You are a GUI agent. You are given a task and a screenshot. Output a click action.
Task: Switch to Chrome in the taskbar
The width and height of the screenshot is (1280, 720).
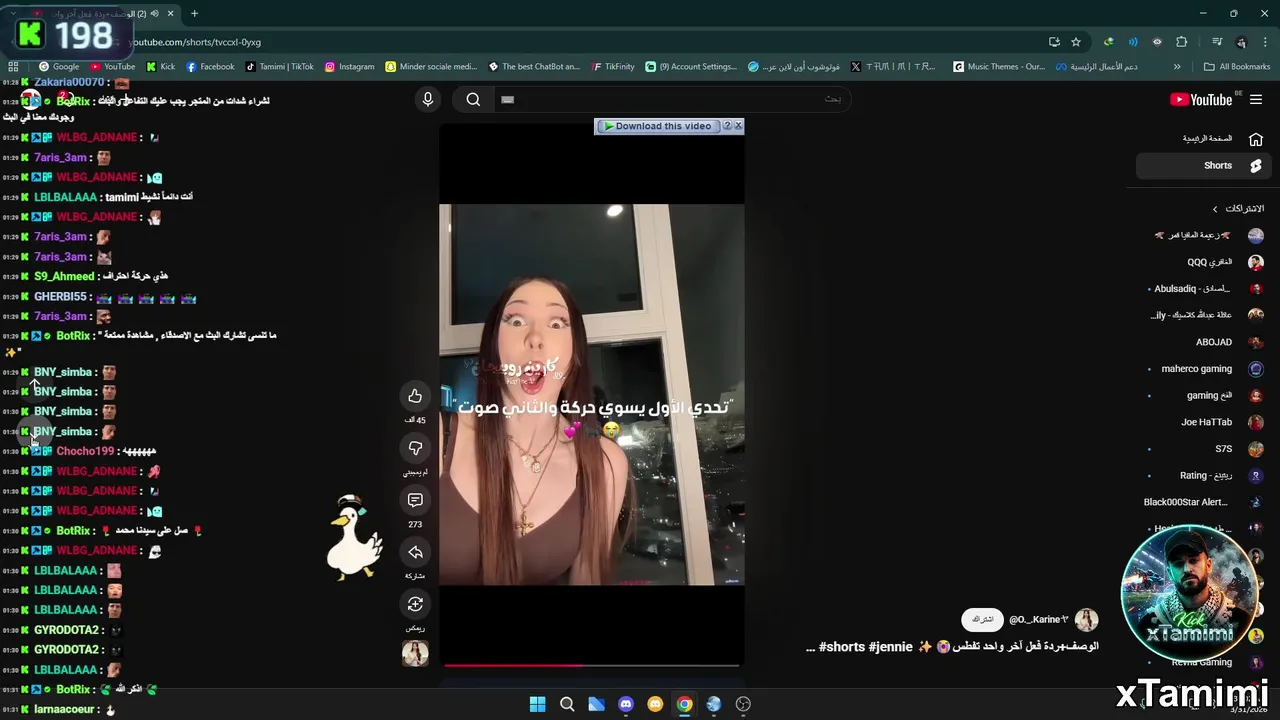tap(684, 704)
